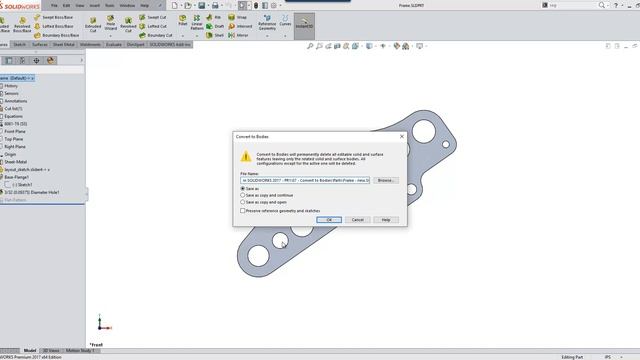Select the Rib tool

213,17
